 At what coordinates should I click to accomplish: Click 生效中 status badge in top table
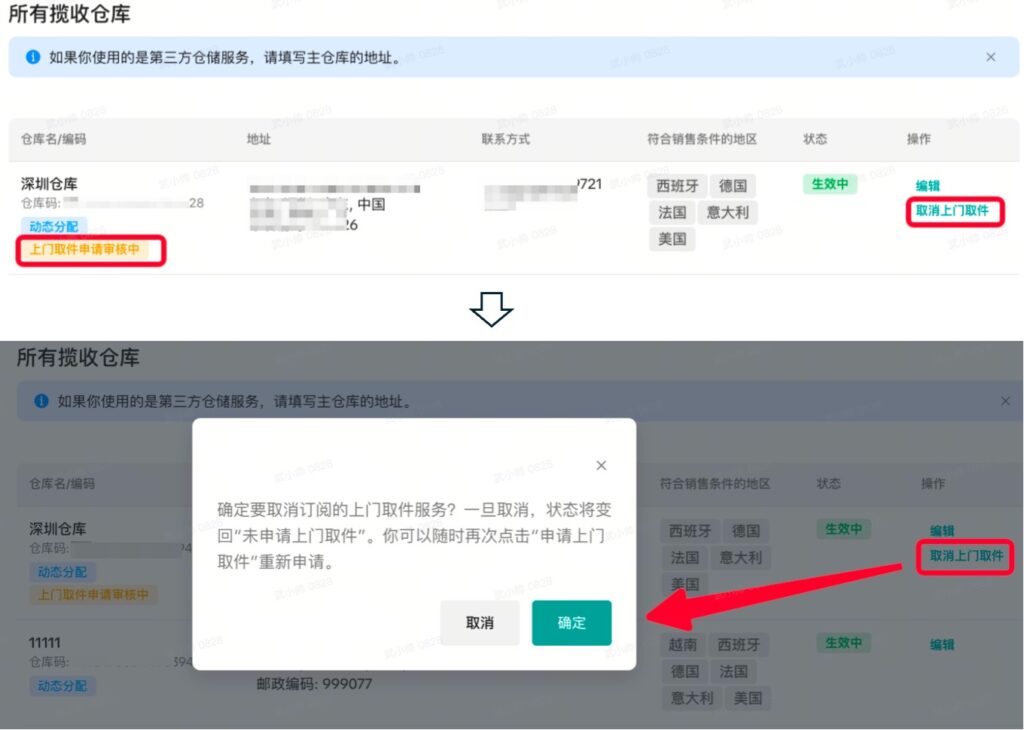tap(829, 184)
